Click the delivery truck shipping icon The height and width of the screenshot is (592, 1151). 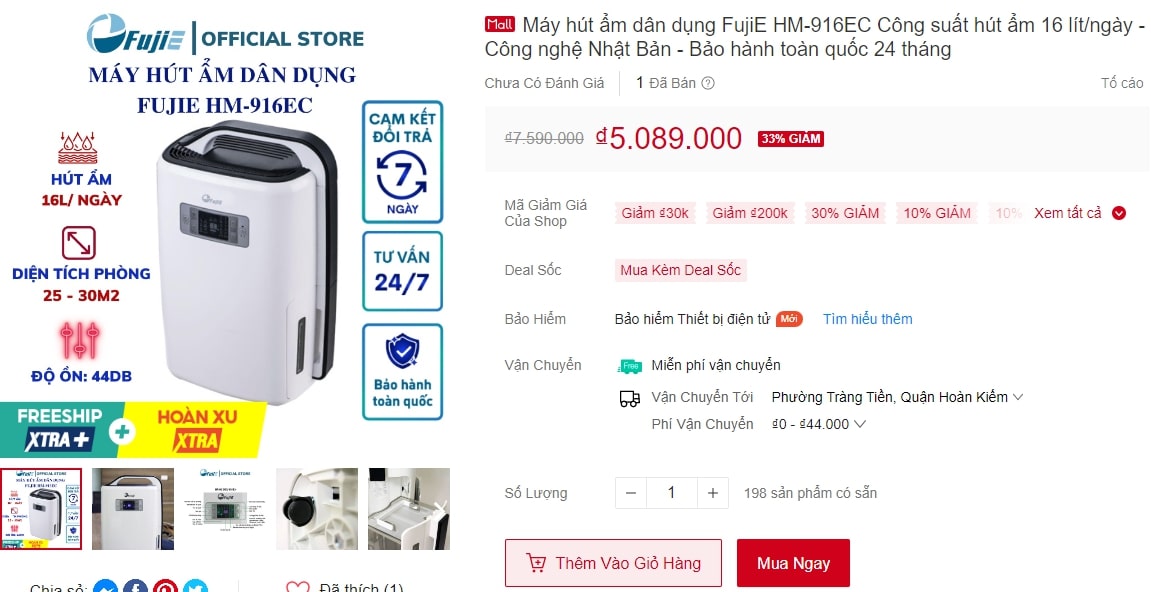point(630,398)
